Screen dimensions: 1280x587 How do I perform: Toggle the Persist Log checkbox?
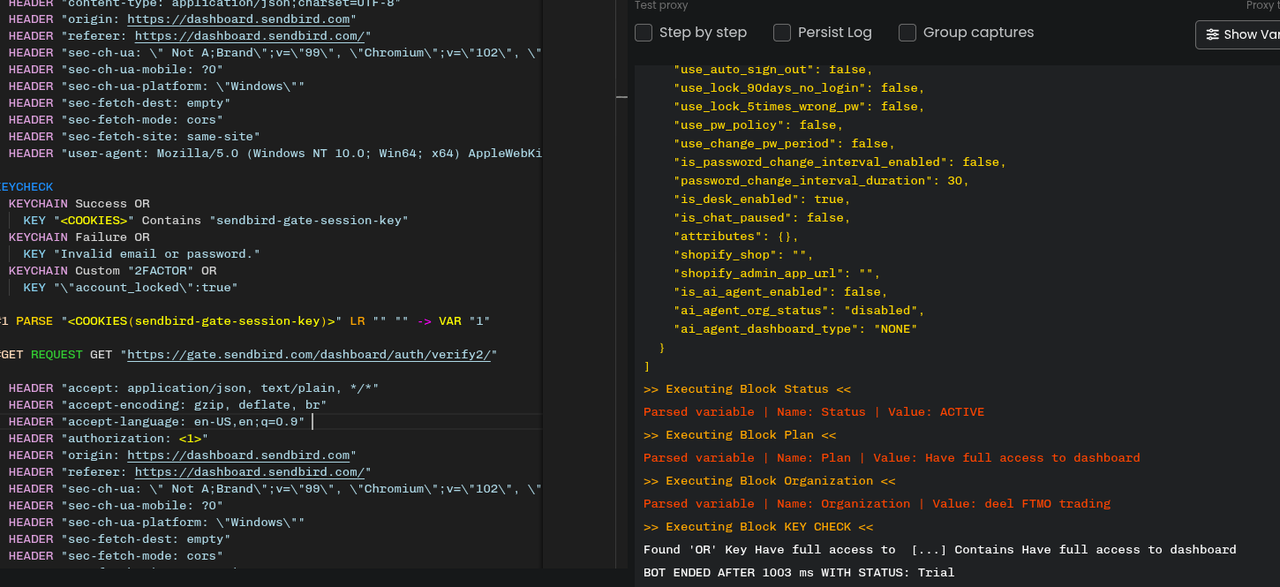tap(782, 33)
